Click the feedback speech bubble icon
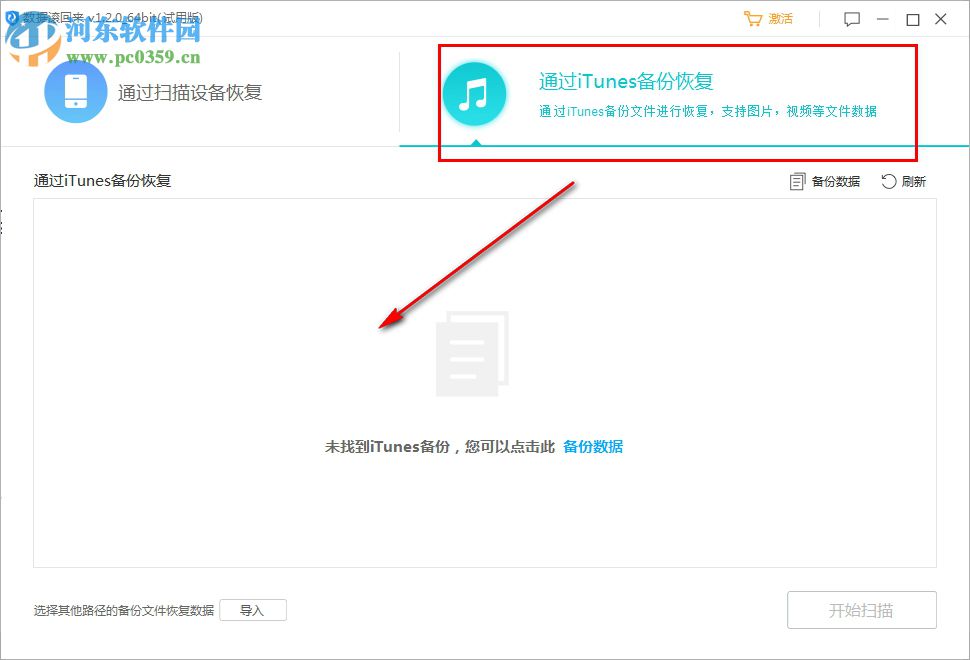Image resolution: width=970 pixels, height=660 pixels. 851,19
